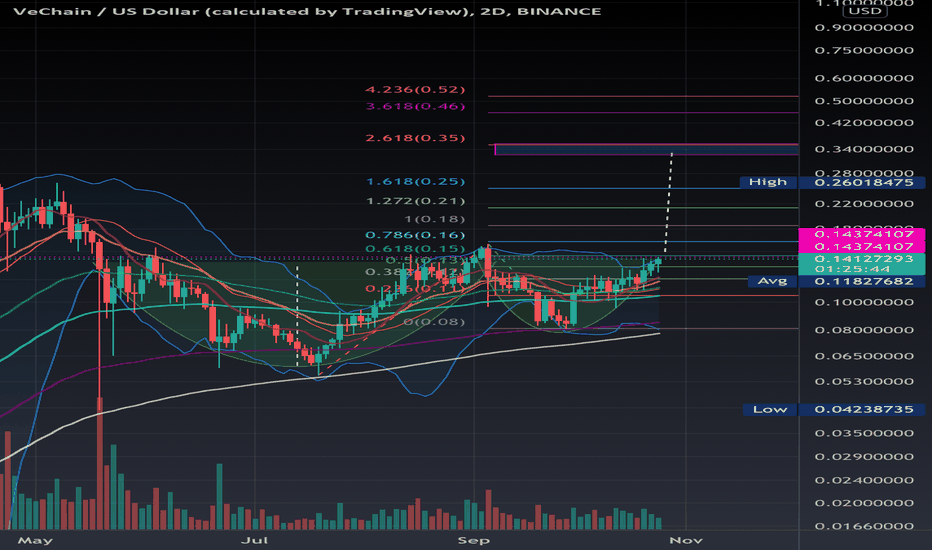The width and height of the screenshot is (932, 550).
Task: Click the Low price label
Action: pyautogui.click(x=770, y=409)
